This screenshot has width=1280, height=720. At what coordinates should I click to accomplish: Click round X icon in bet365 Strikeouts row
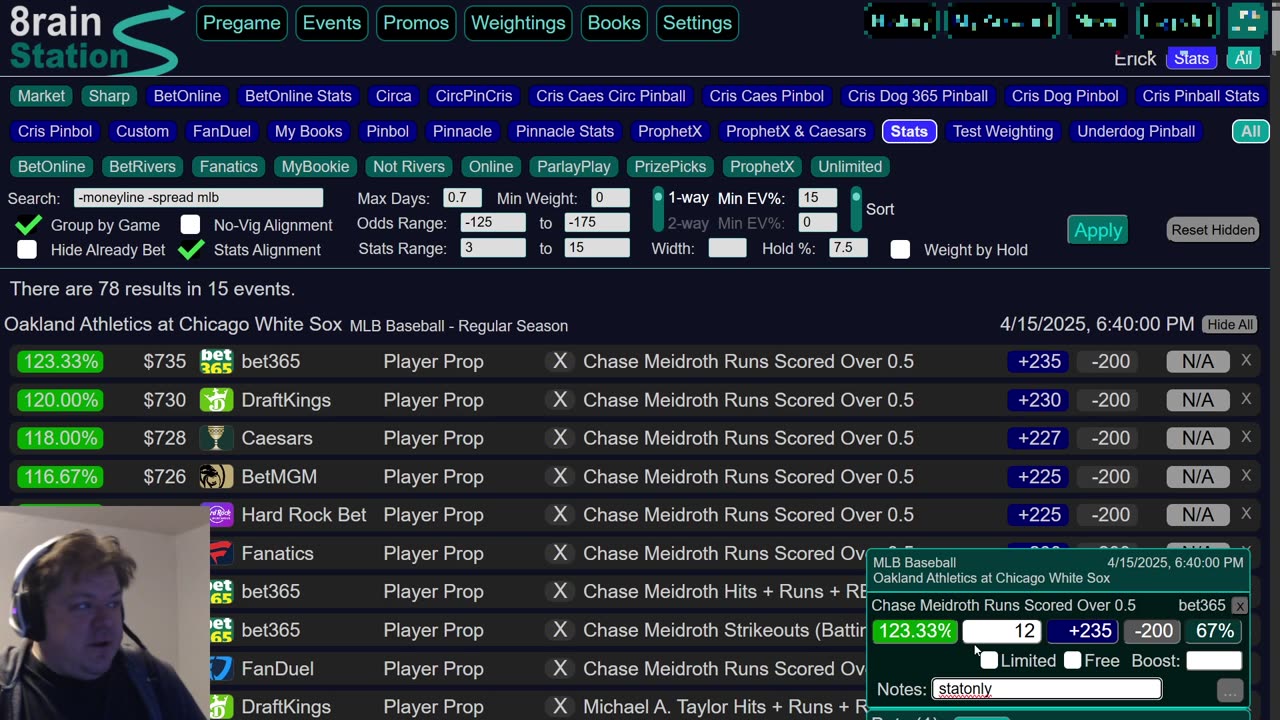560,630
